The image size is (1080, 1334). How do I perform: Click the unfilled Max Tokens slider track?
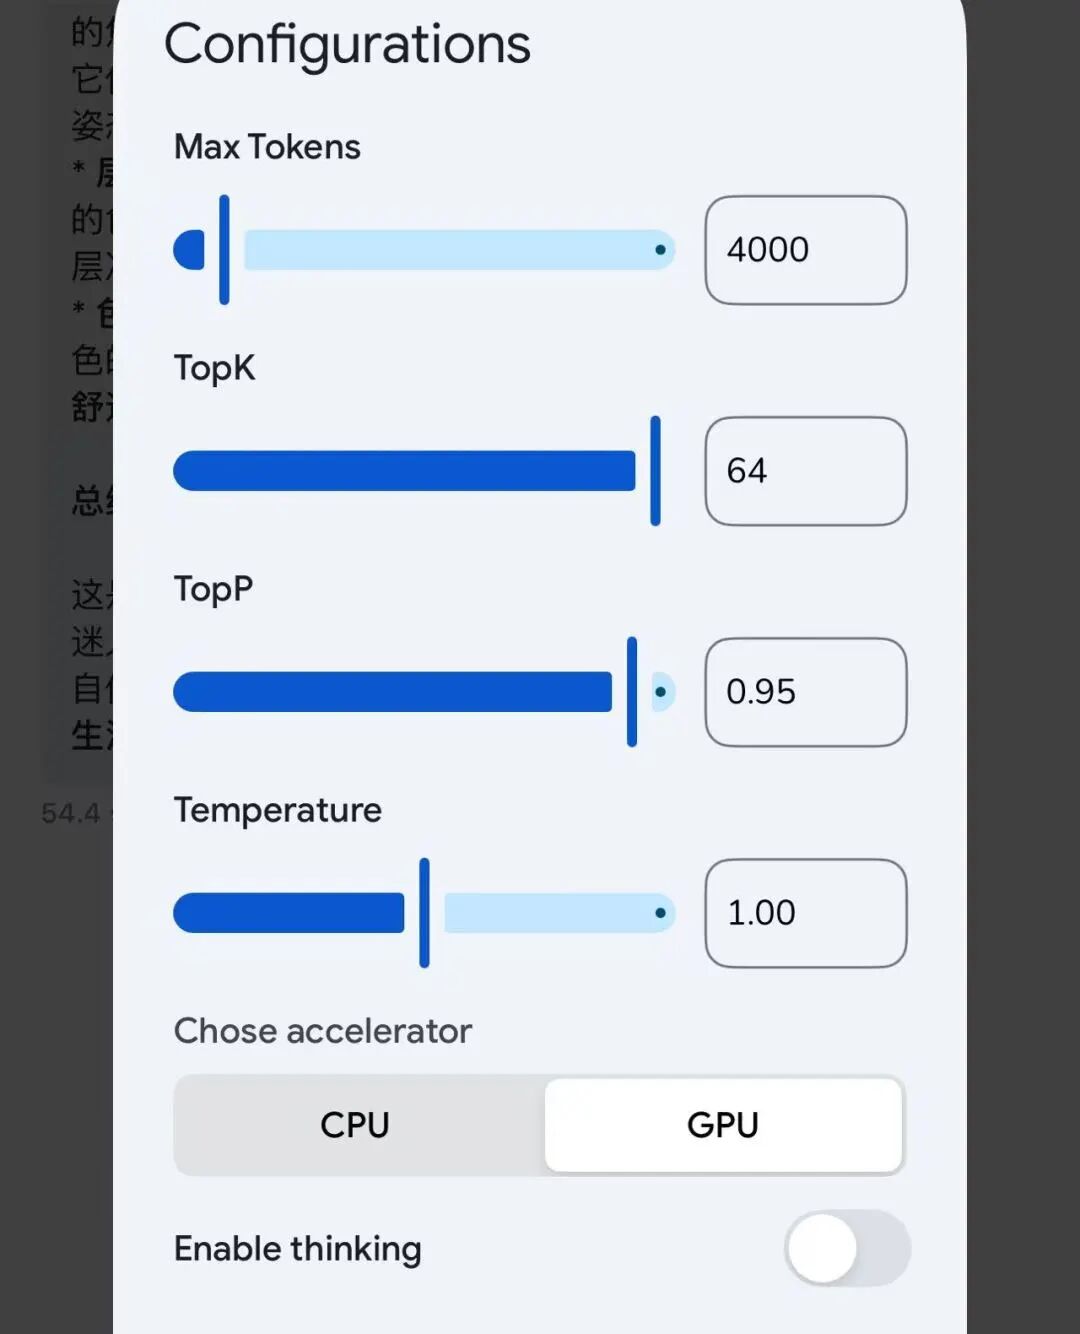click(450, 250)
